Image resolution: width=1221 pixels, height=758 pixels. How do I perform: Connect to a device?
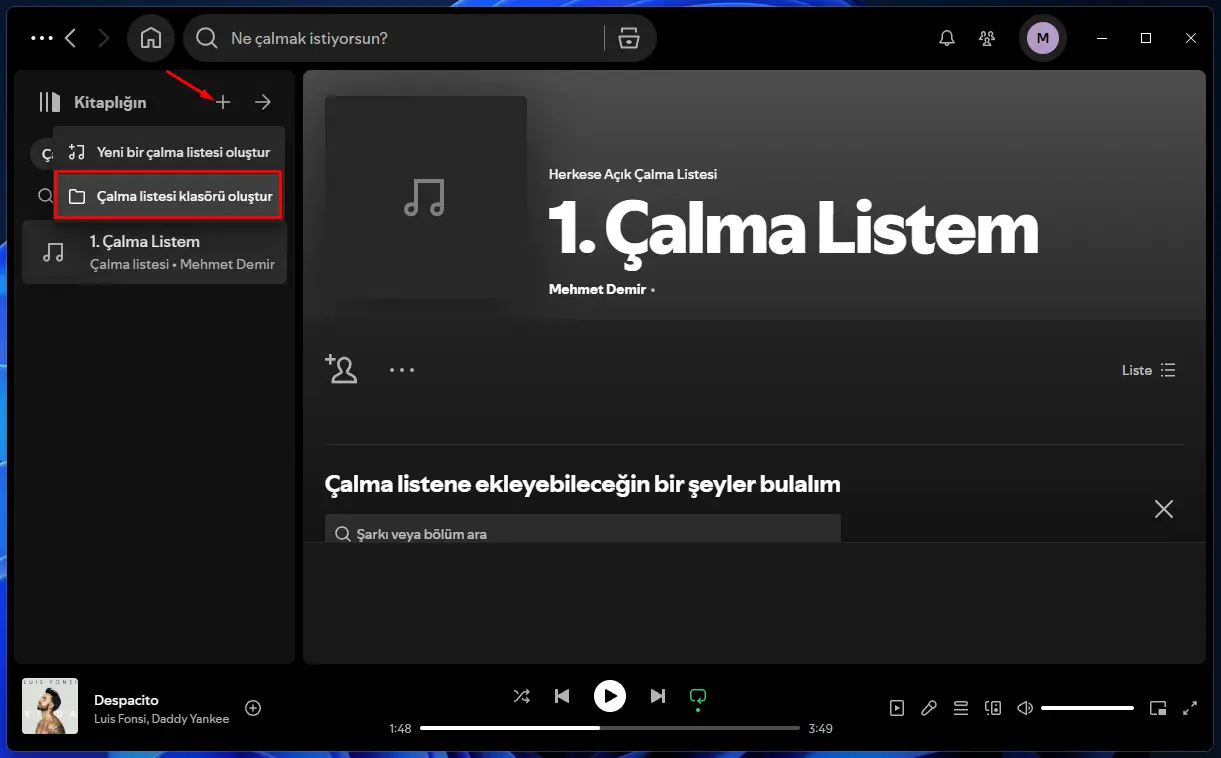point(993,708)
